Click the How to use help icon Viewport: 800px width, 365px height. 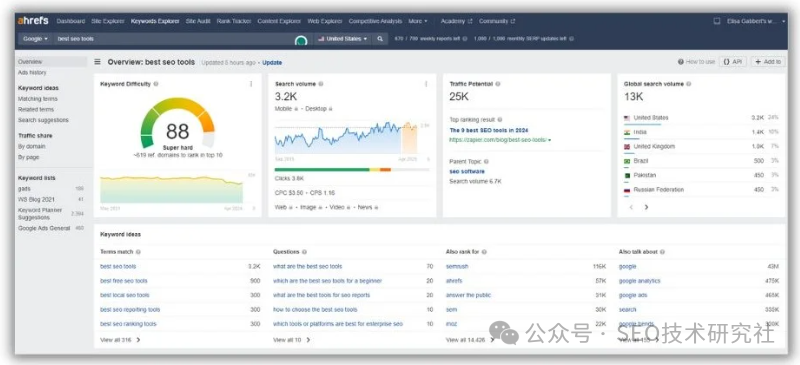pyautogui.click(x=680, y=62)
